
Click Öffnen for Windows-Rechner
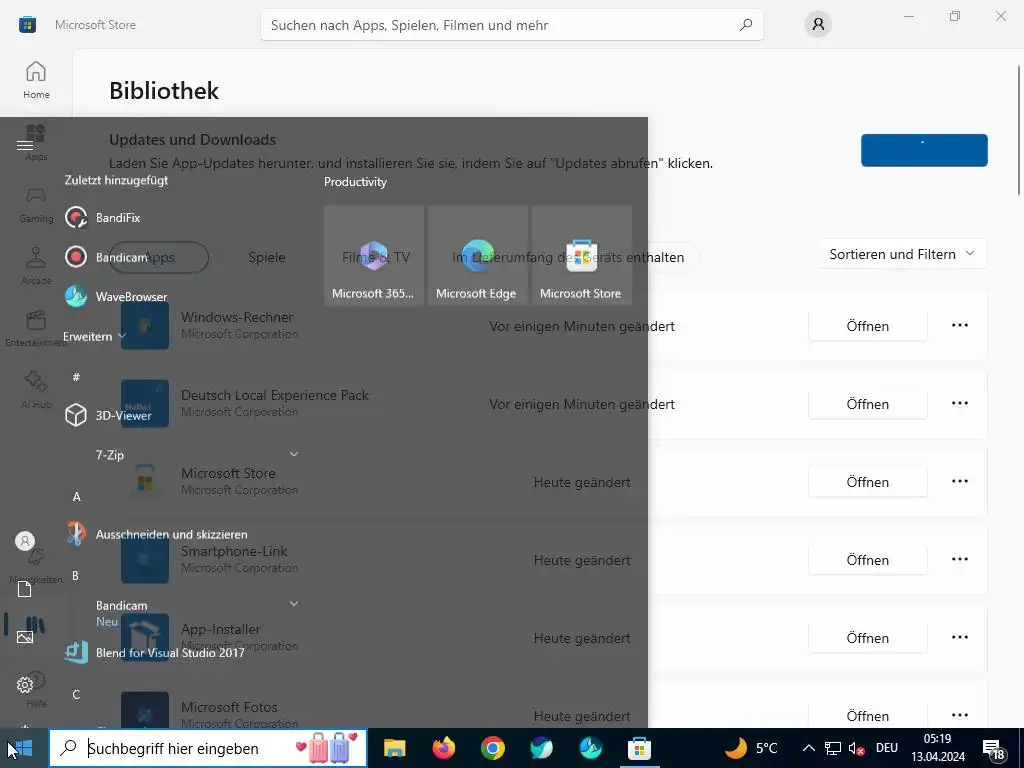click(x=867, y=326)
